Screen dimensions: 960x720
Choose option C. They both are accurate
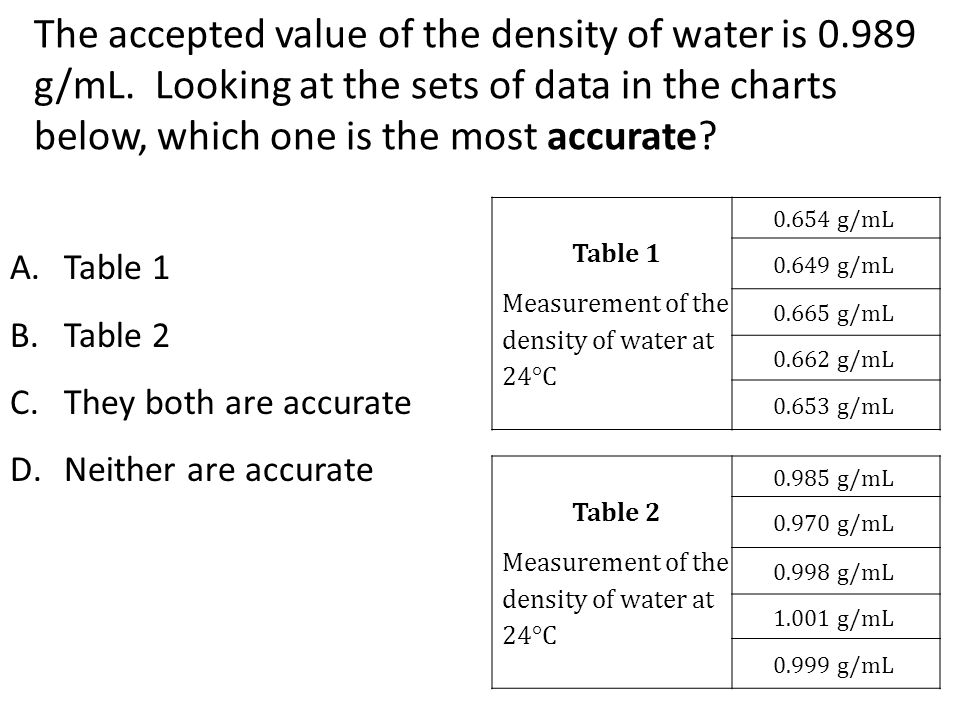pos(211,403)
